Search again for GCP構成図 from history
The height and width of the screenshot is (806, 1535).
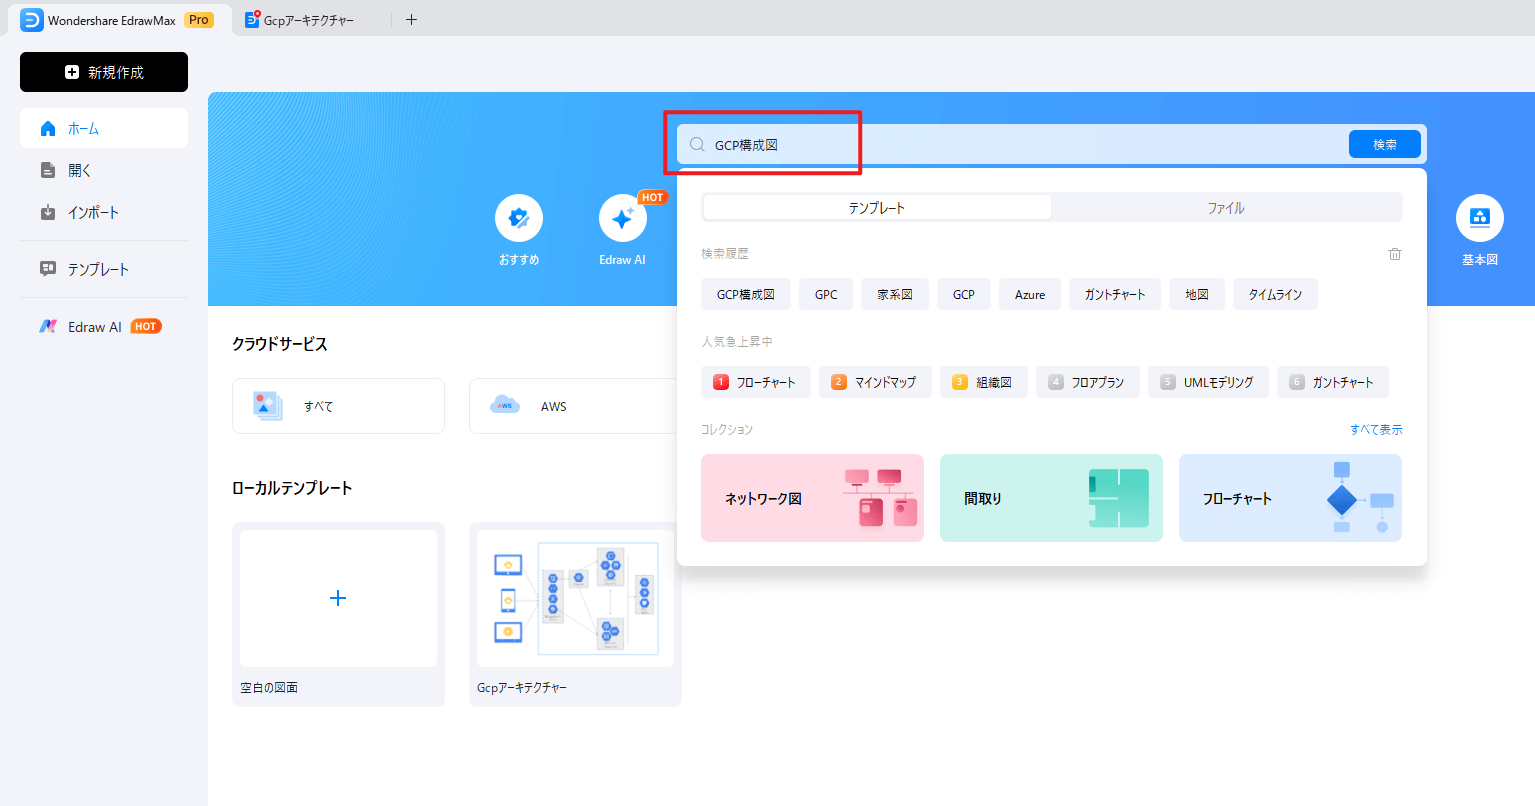click(x=745, y=293)
